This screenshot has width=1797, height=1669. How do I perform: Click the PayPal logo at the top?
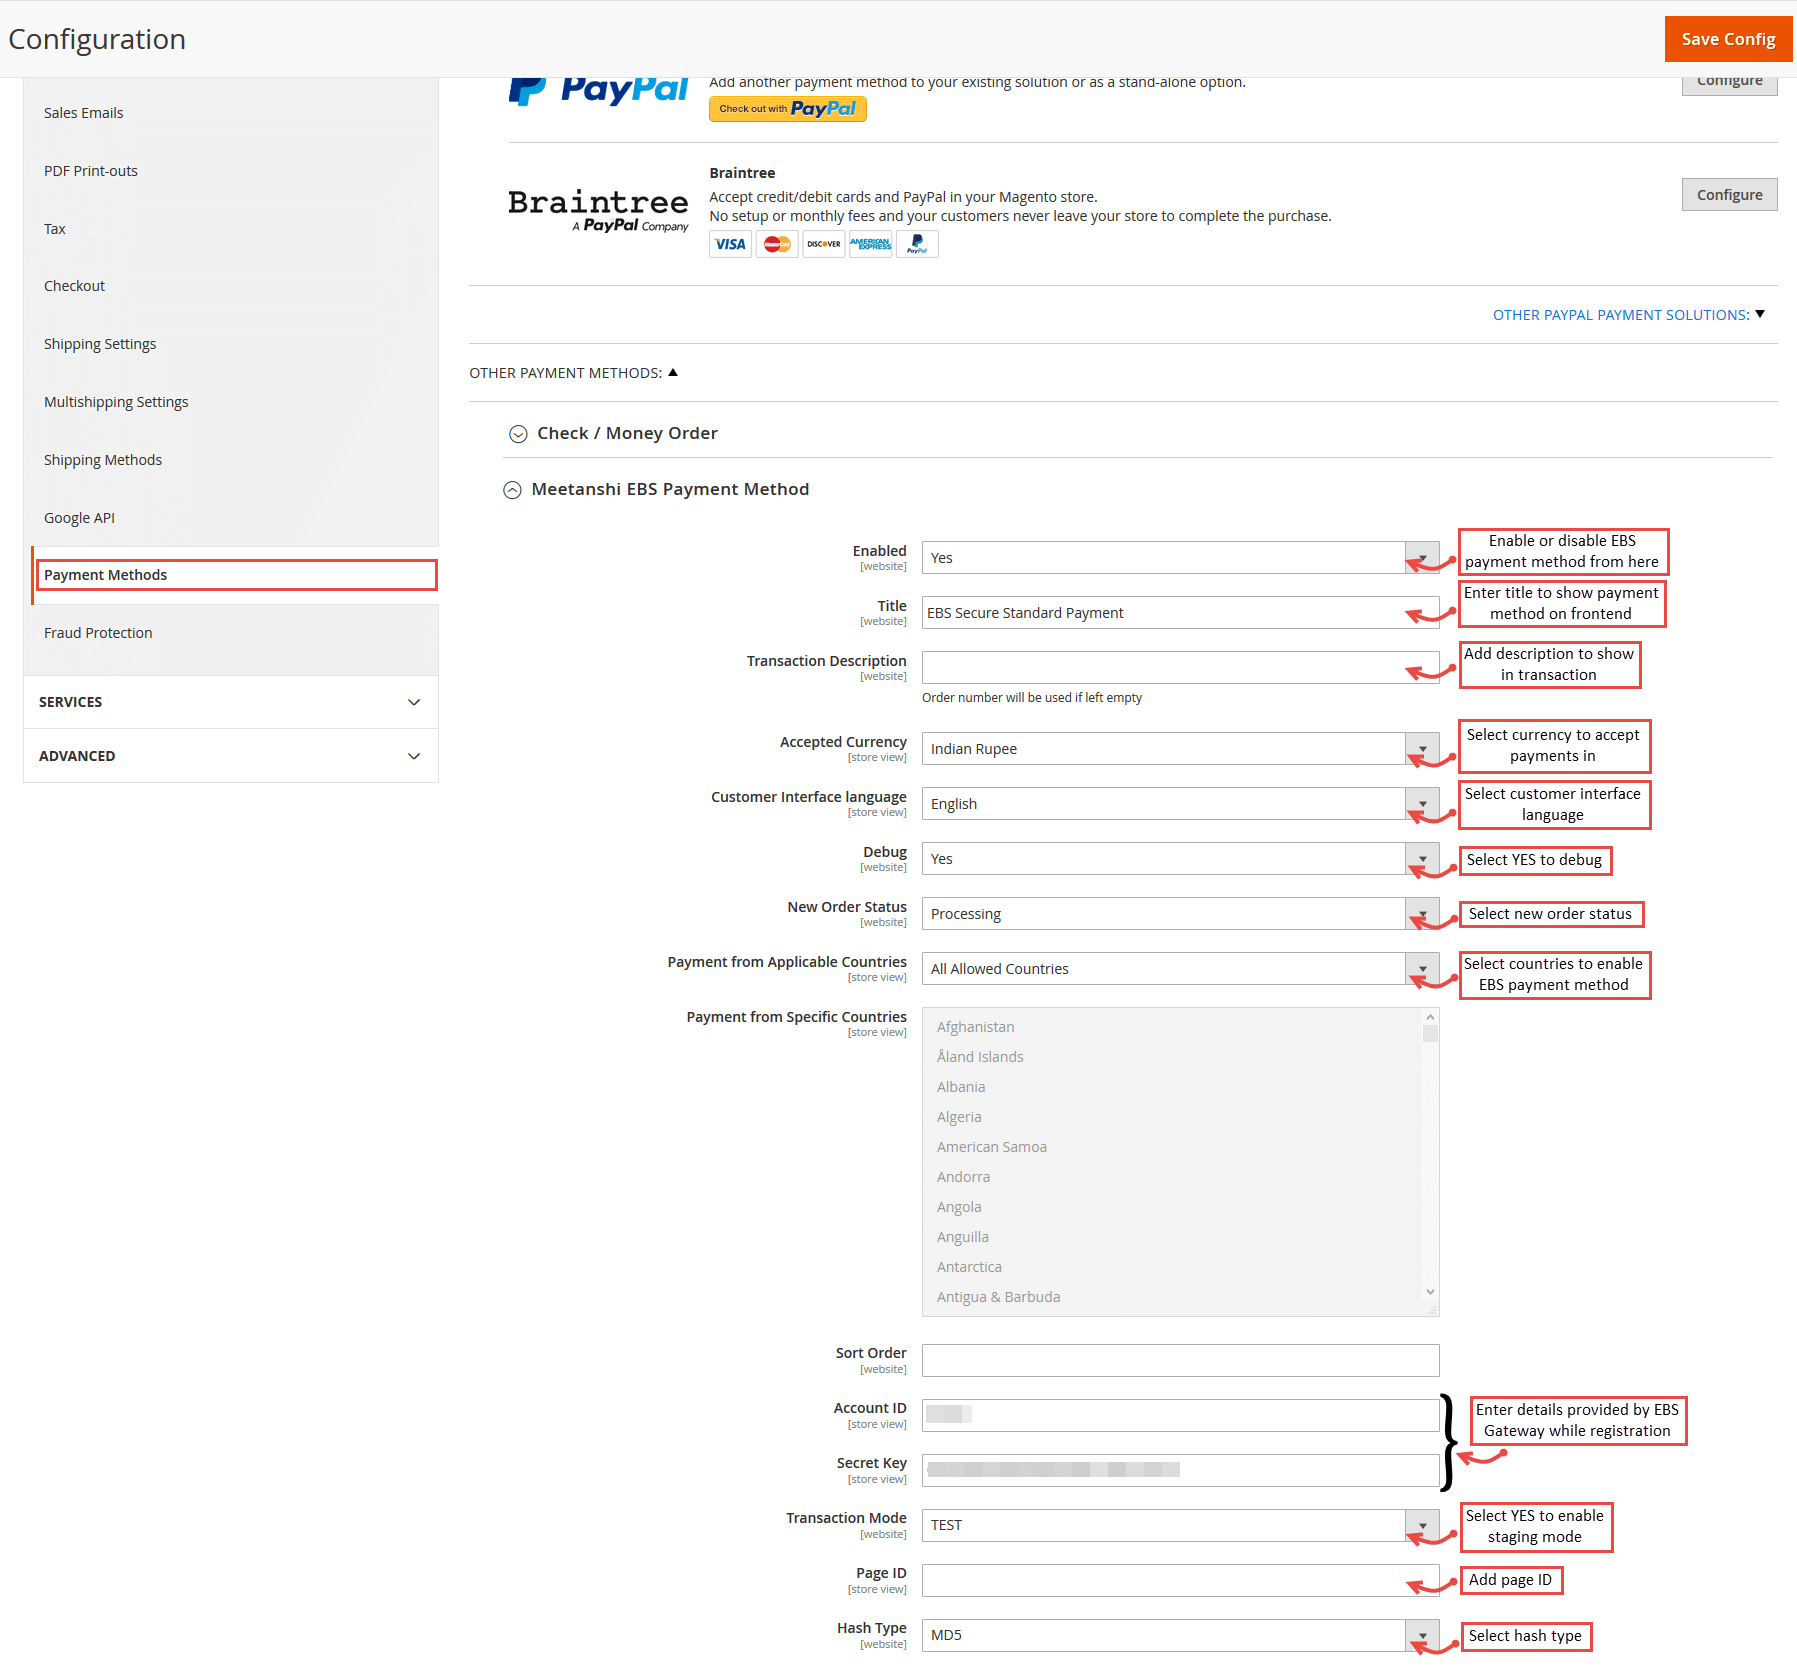(597, 88)
